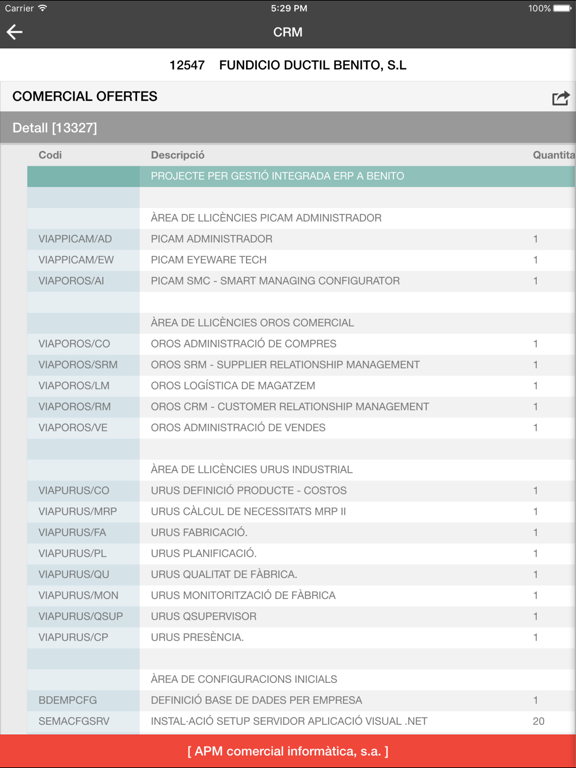
Task: Tap the 5:29 PM clock
Action: coord(289,8)
